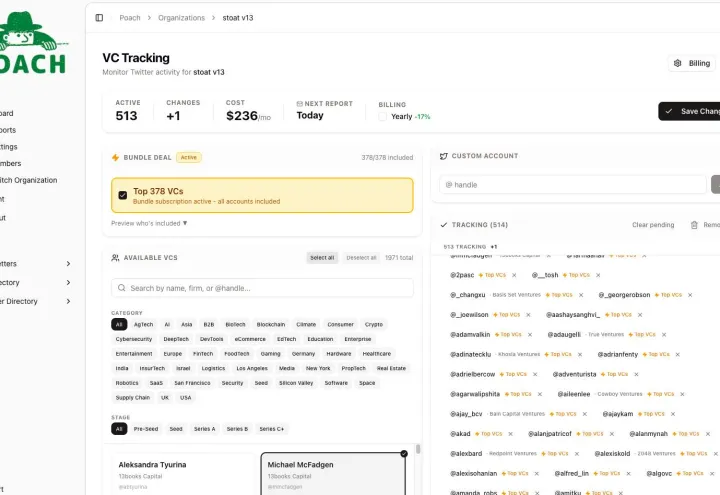Remove @alanjpatricof from tracking
The image size is (720, 495).
[x=612, y=433]
